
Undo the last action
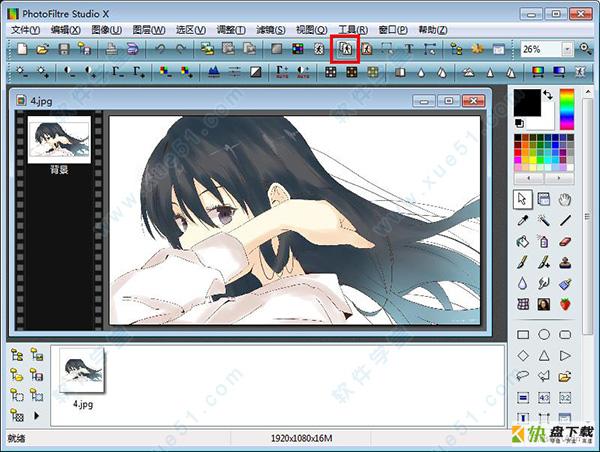[x=160, y=49]
